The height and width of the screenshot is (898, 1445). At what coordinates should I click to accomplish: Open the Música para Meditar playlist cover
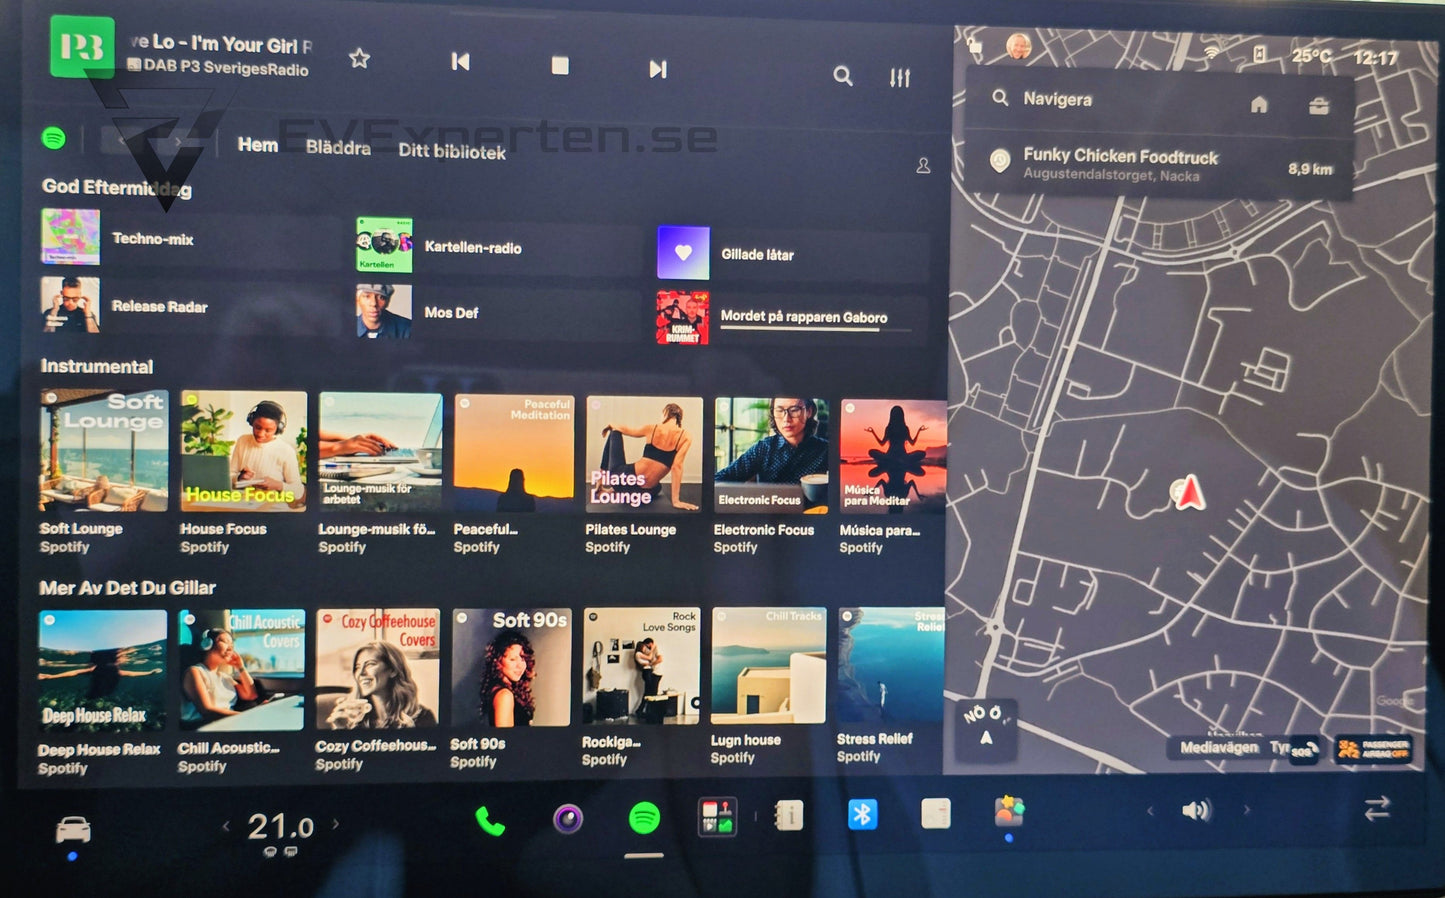click(x=893, y=457)
